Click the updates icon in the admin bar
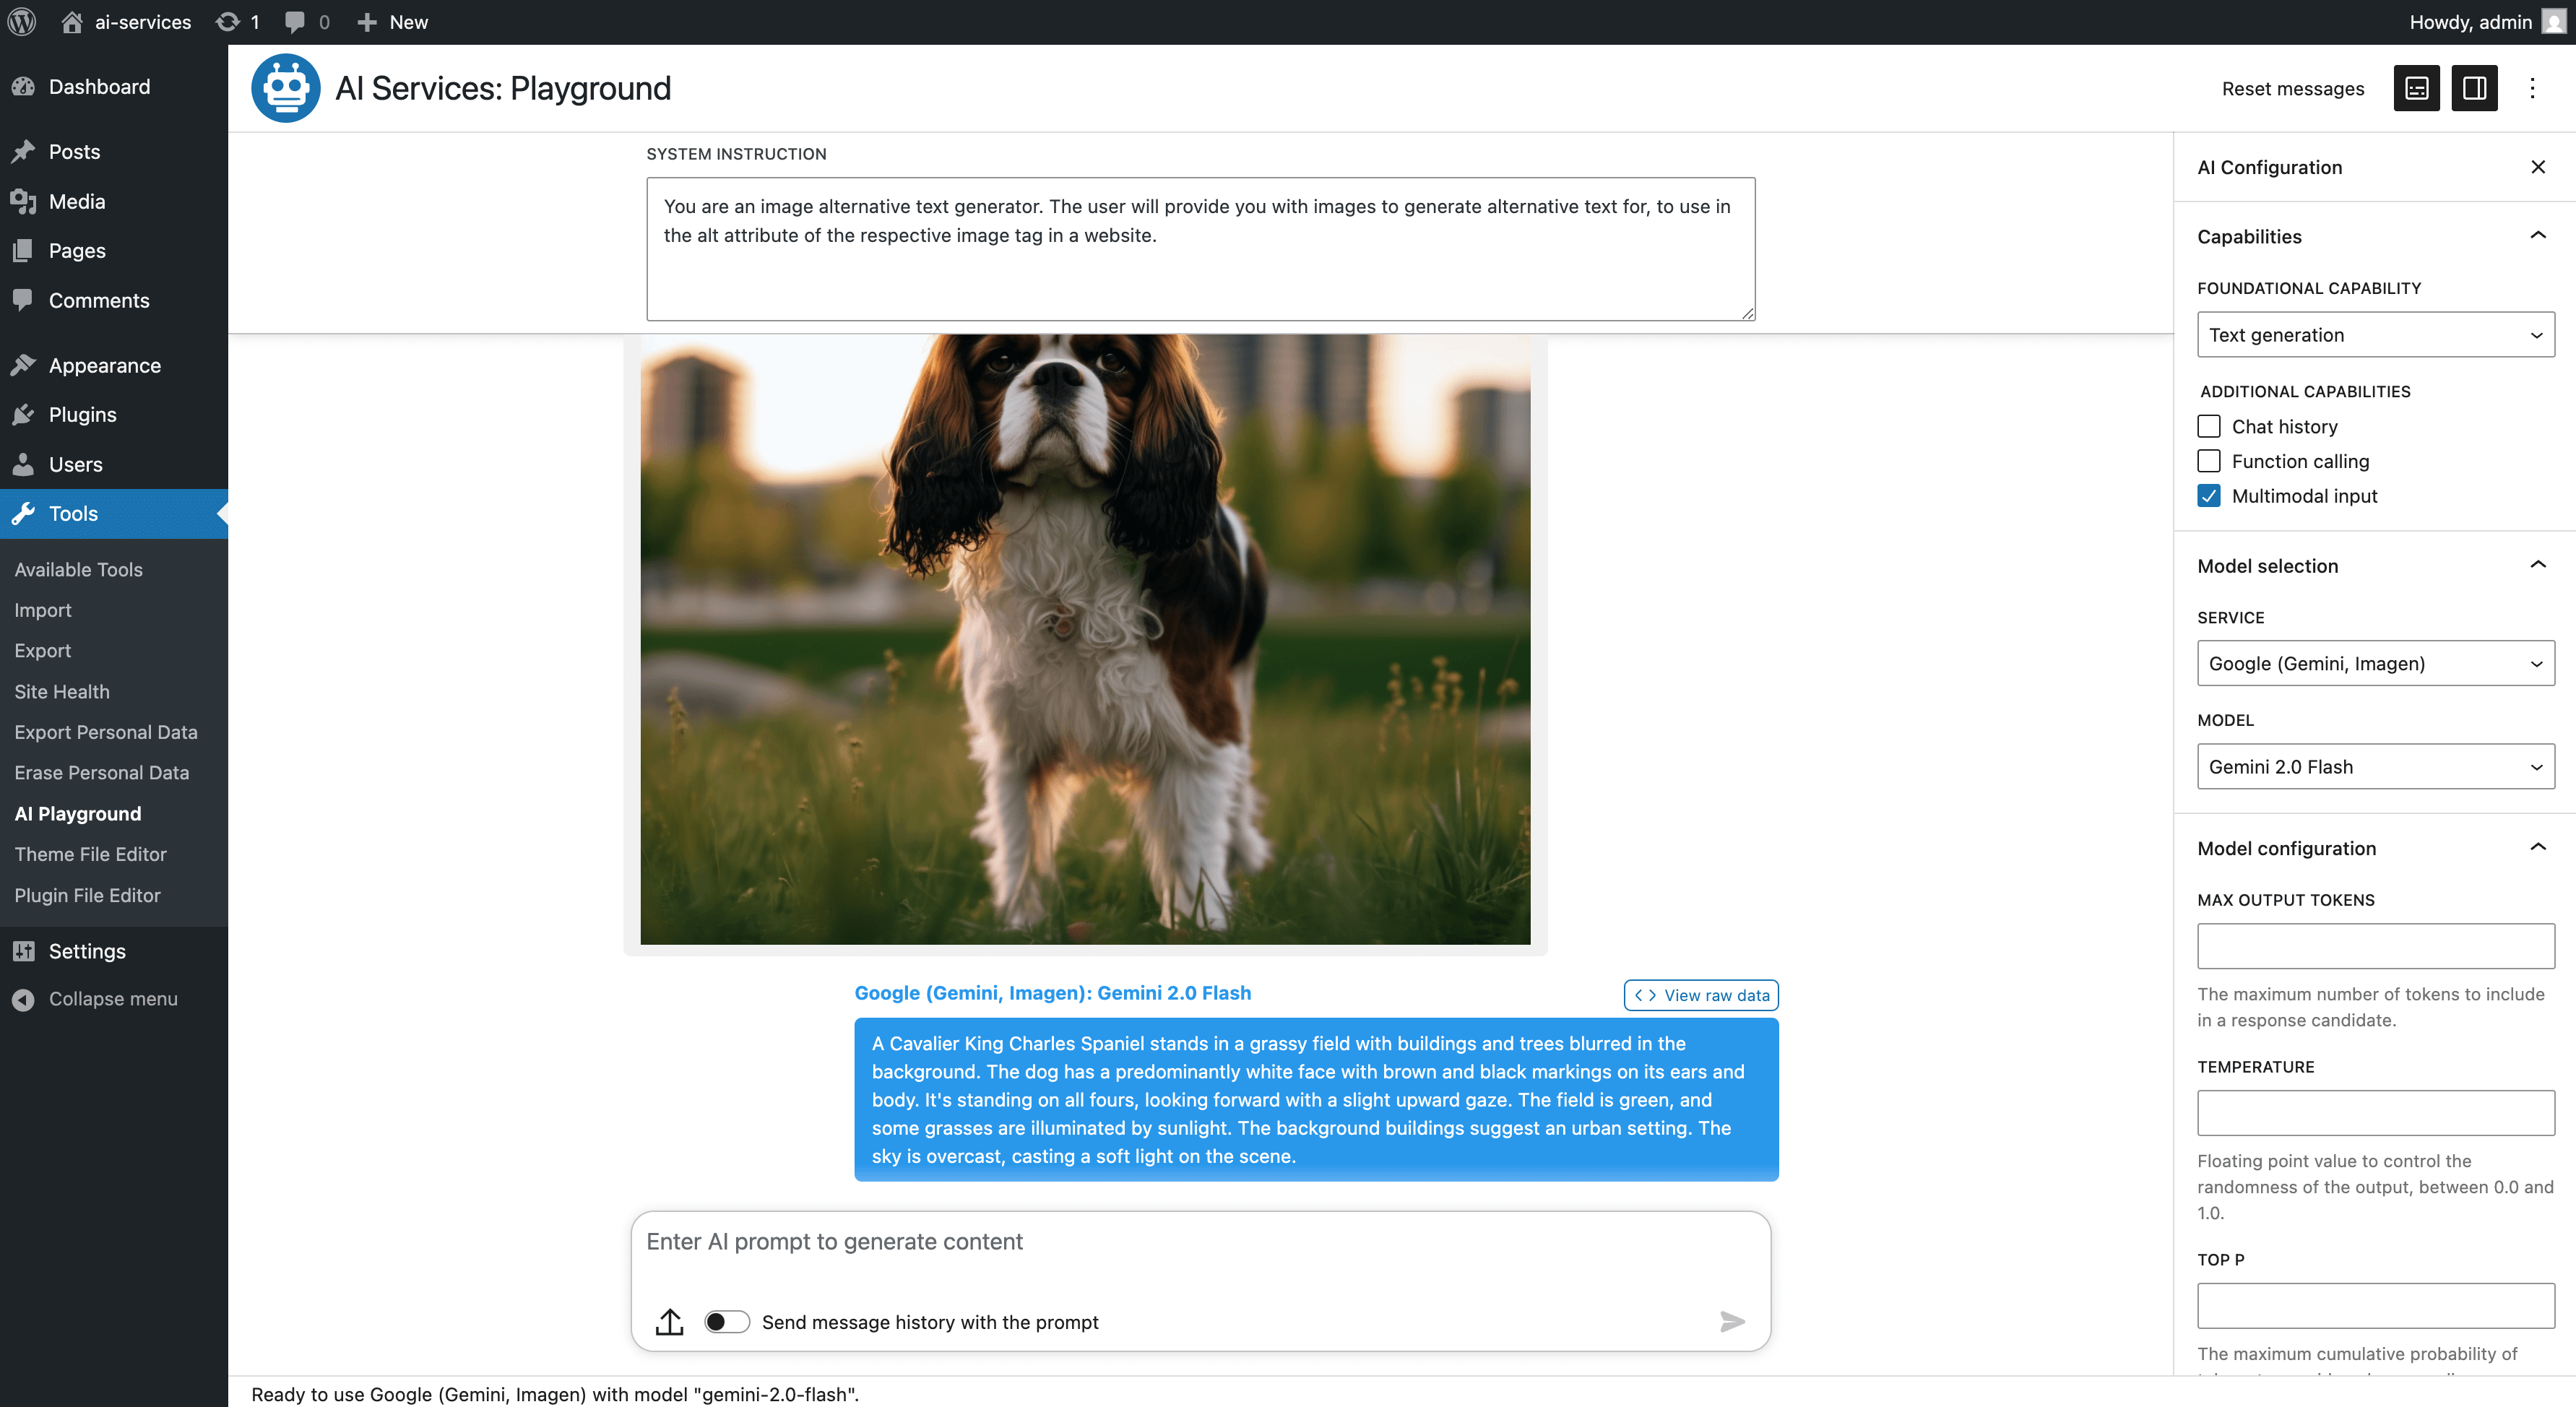The height and width of the screenshot is (1407, 2576). (227, 21)
